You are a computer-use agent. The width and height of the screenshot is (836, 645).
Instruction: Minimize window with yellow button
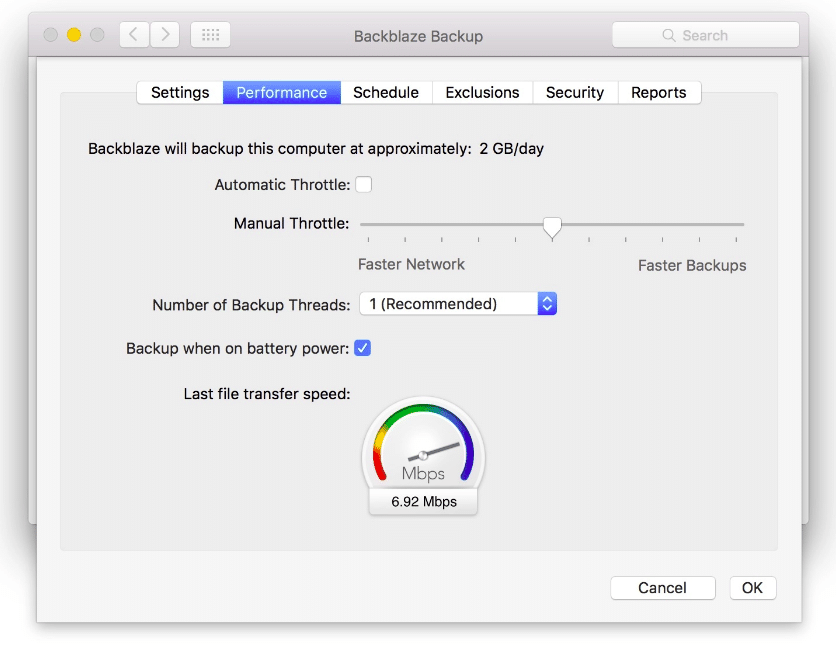[74, 35]
